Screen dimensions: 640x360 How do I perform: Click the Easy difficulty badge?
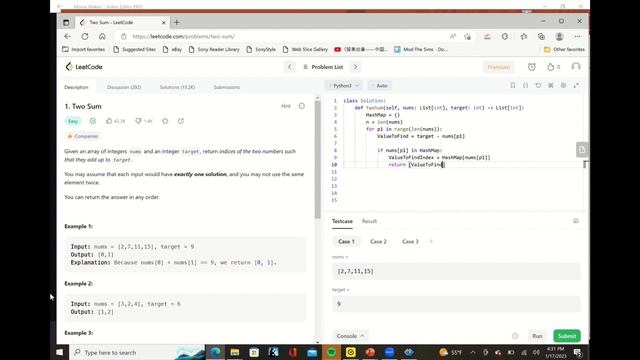coord(73,121)
